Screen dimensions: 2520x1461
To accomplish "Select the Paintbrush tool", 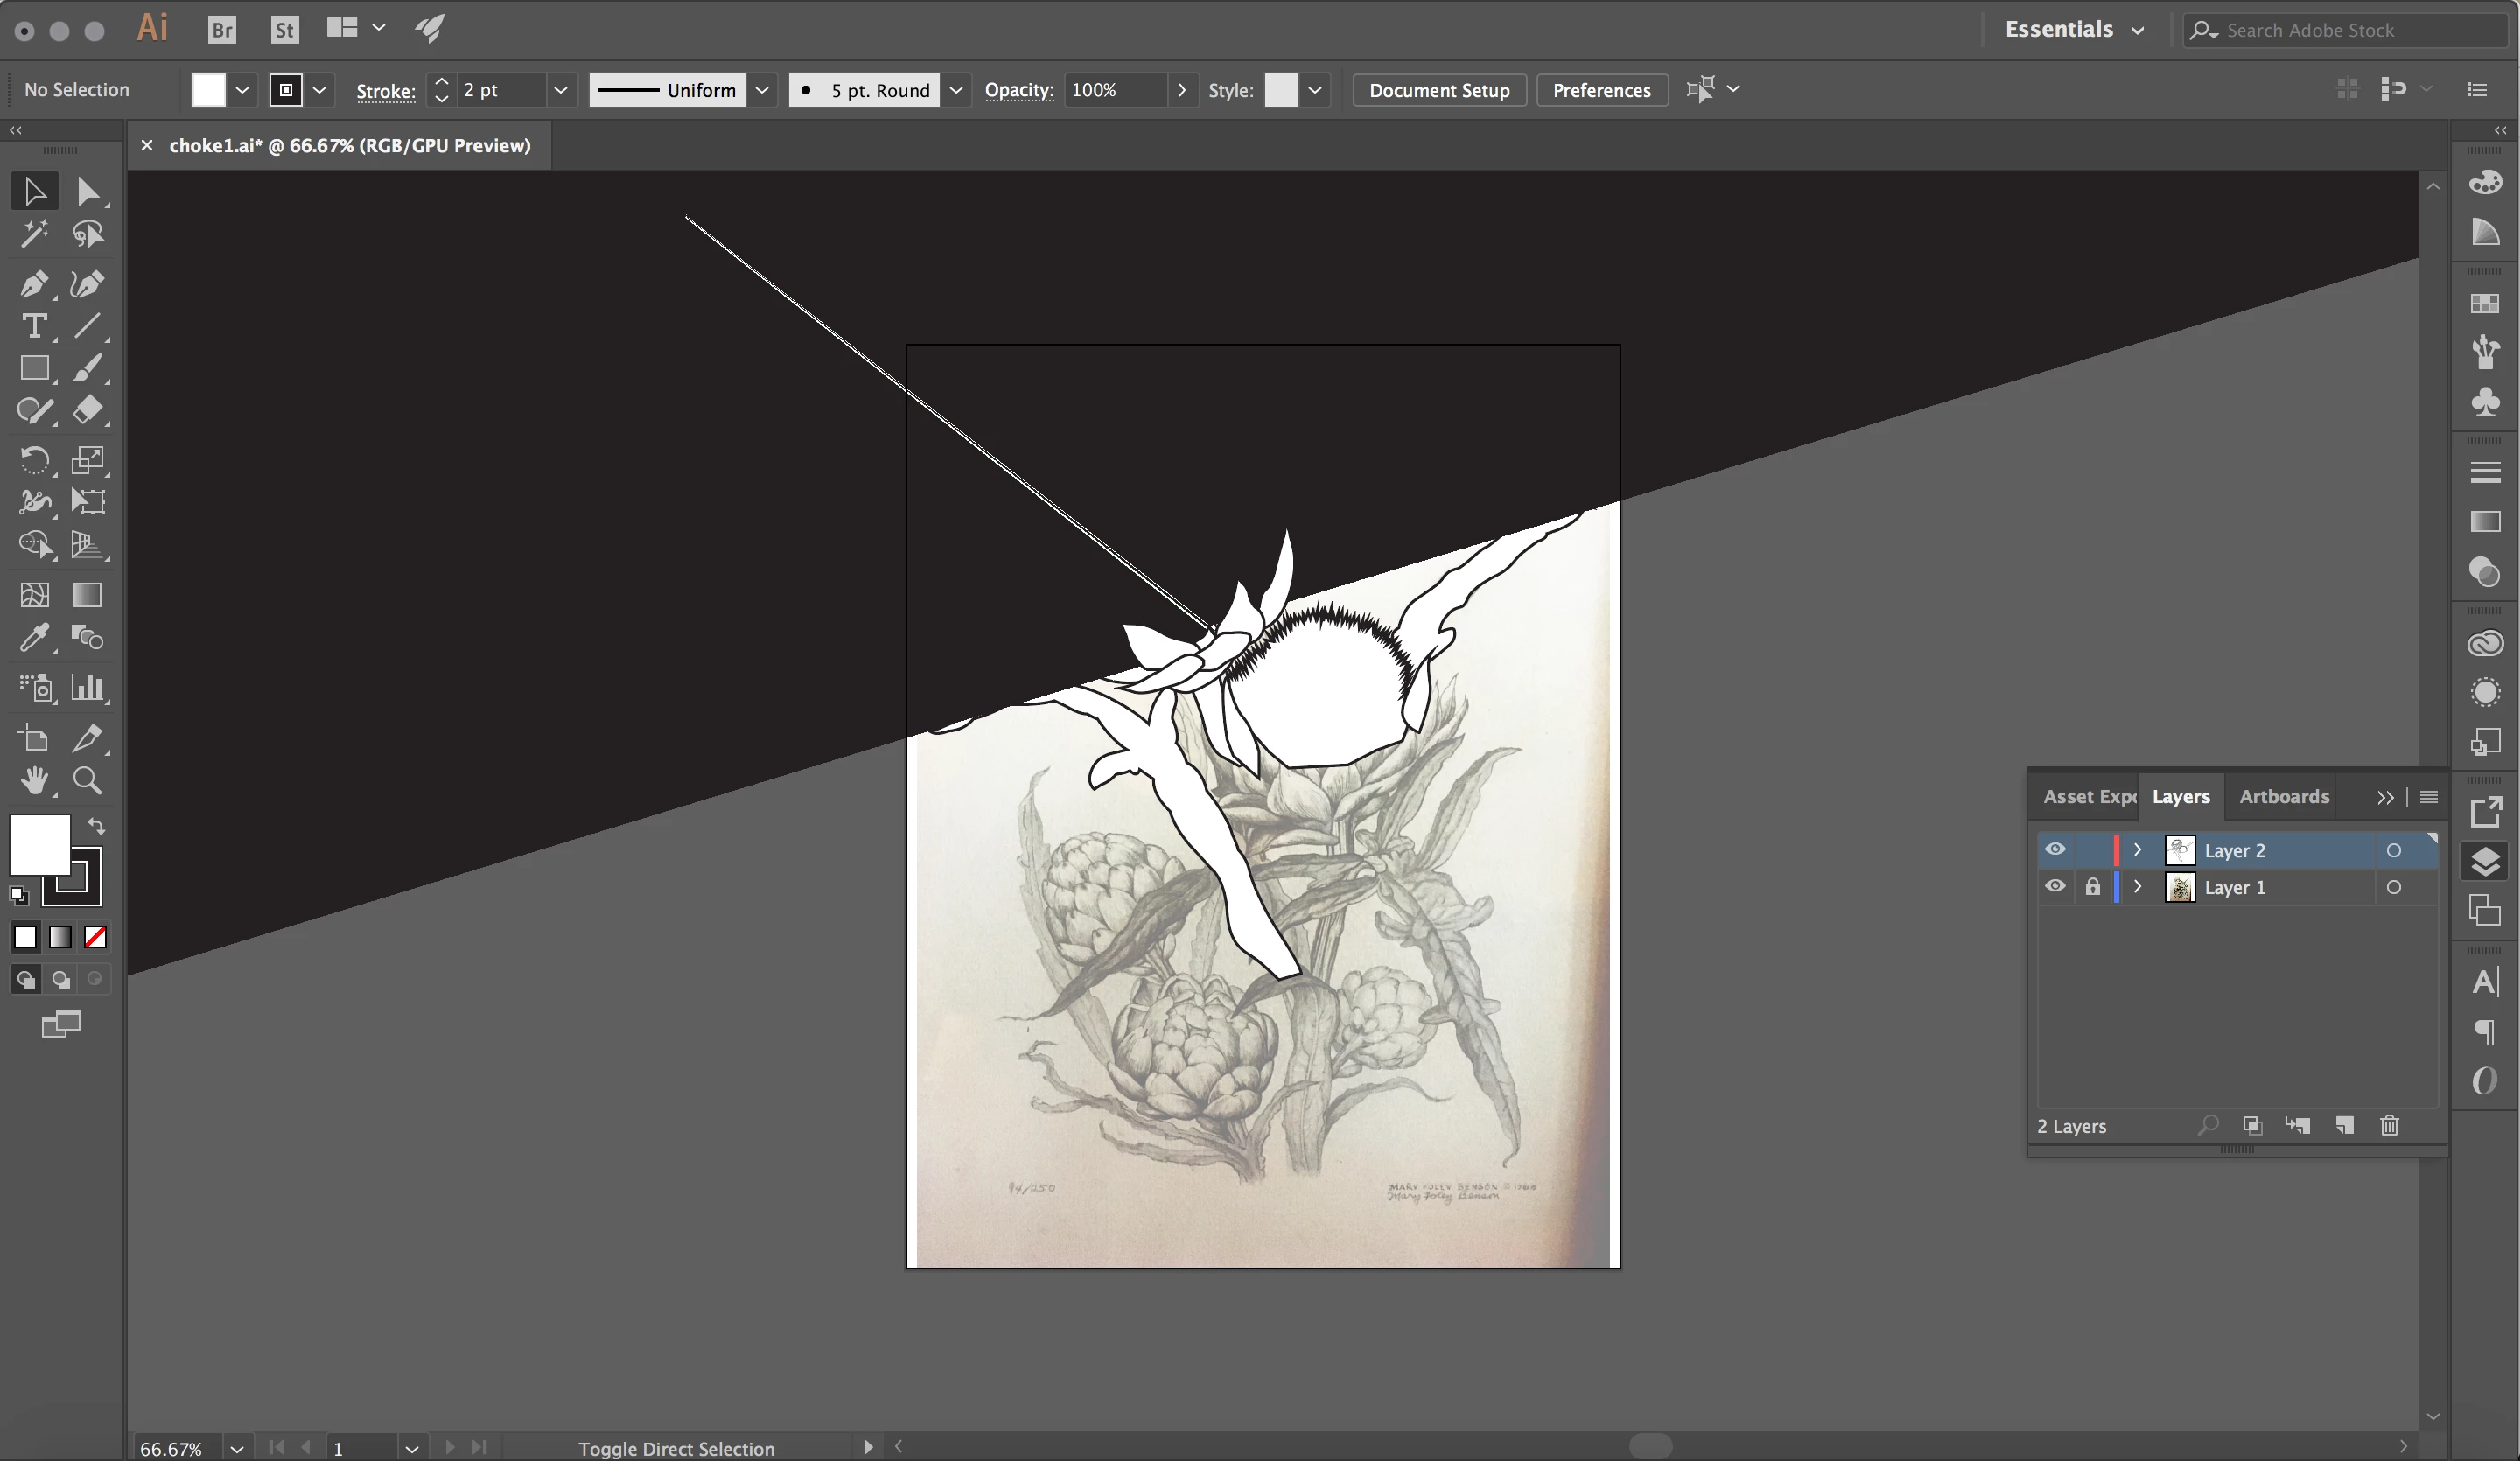I will [87, 369].
